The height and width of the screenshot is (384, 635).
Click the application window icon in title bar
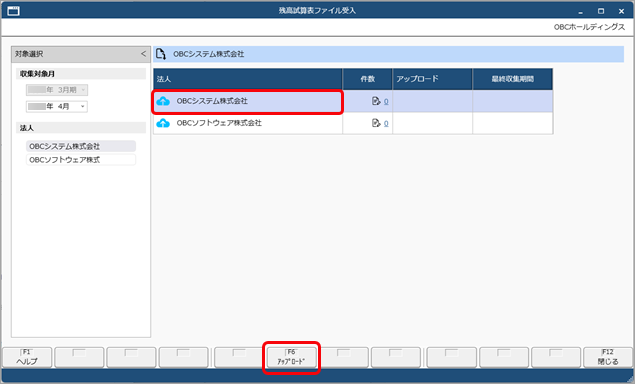[13, 11]
